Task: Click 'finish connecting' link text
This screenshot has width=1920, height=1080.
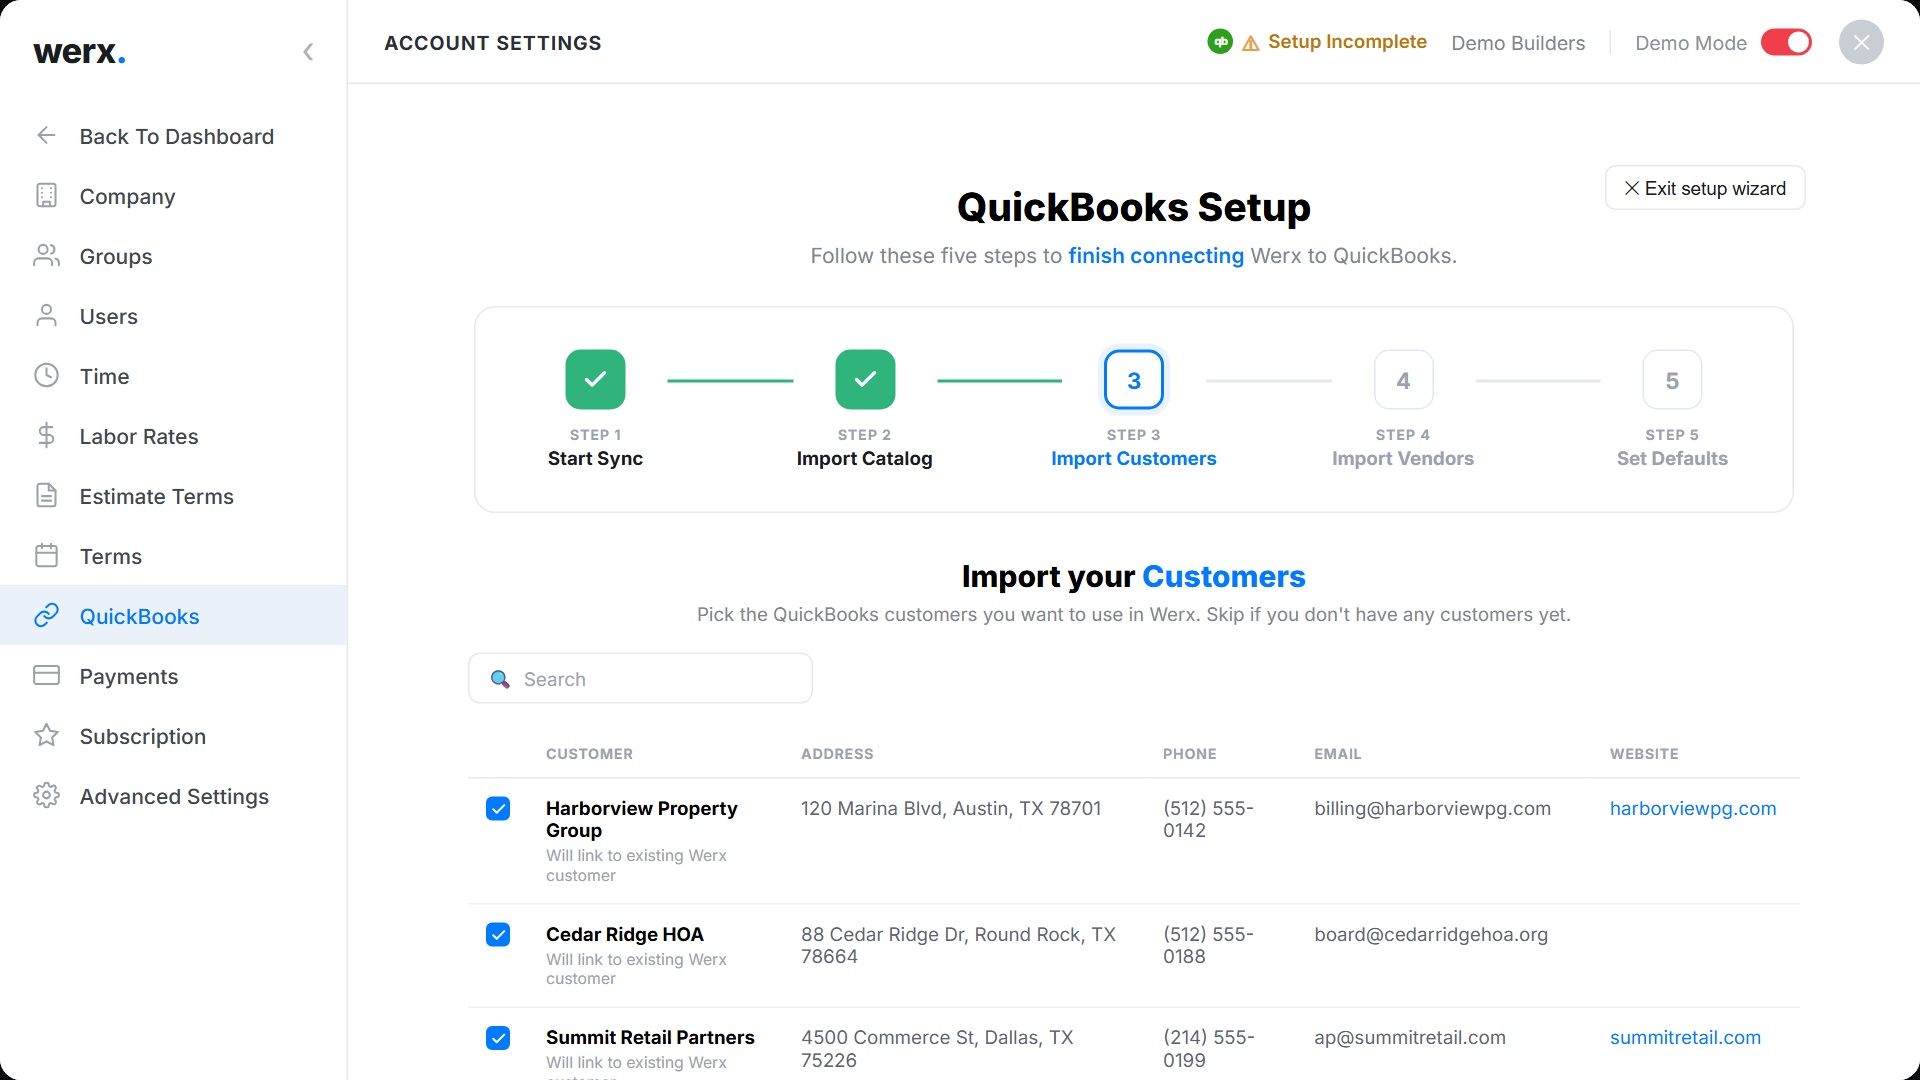Action: point(1156,256)
